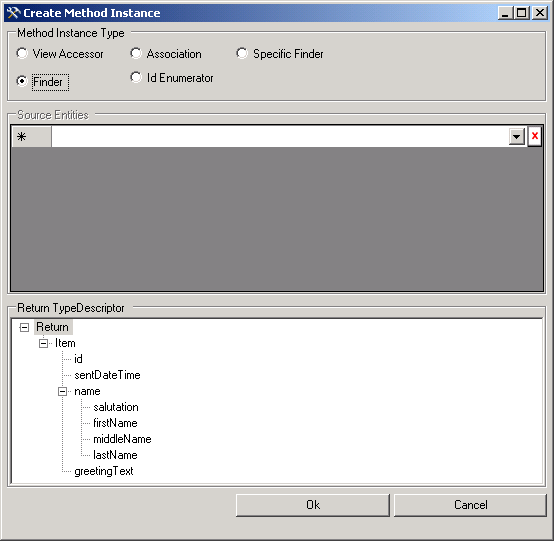Collapse the name tree node
The image size is (554, 541).
tap(63, 392)
